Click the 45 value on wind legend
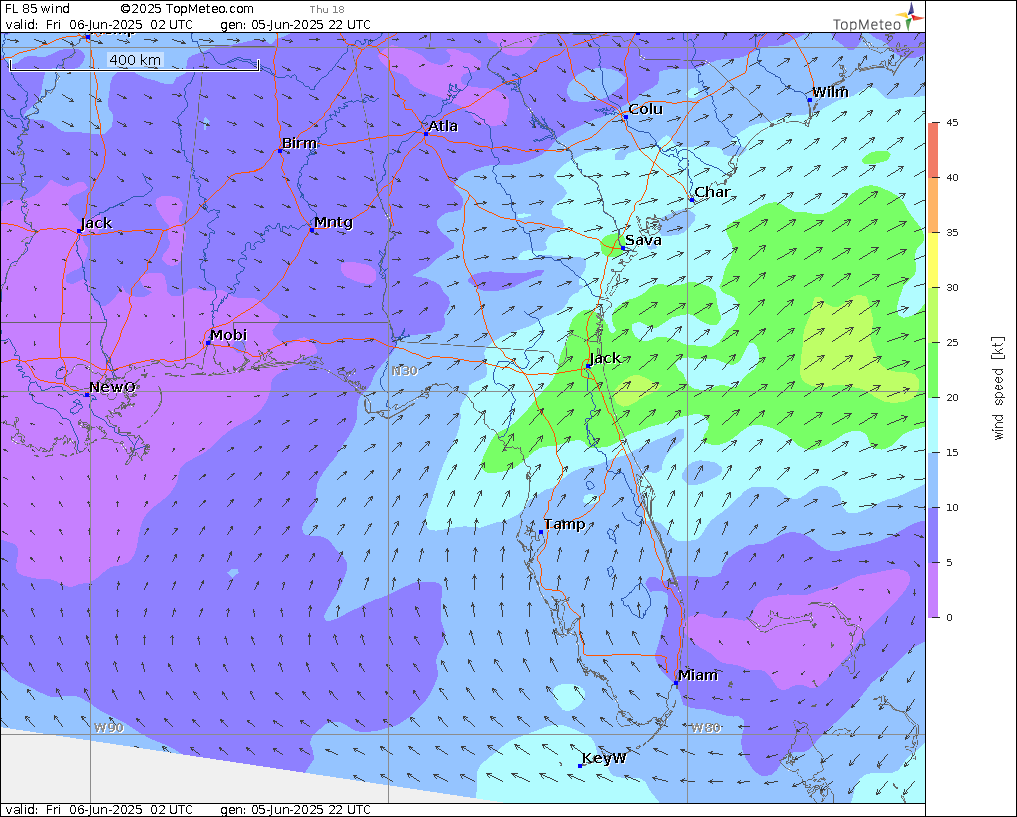 [x=952, y=123]
